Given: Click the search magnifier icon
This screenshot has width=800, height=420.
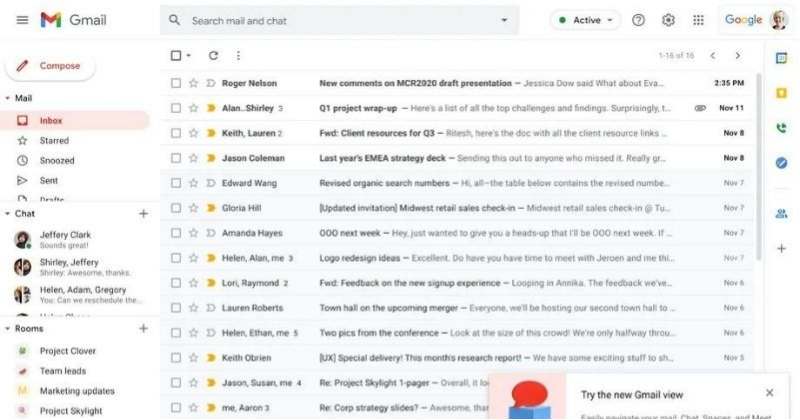Looking at the screenshot, I should pos(174,20).
